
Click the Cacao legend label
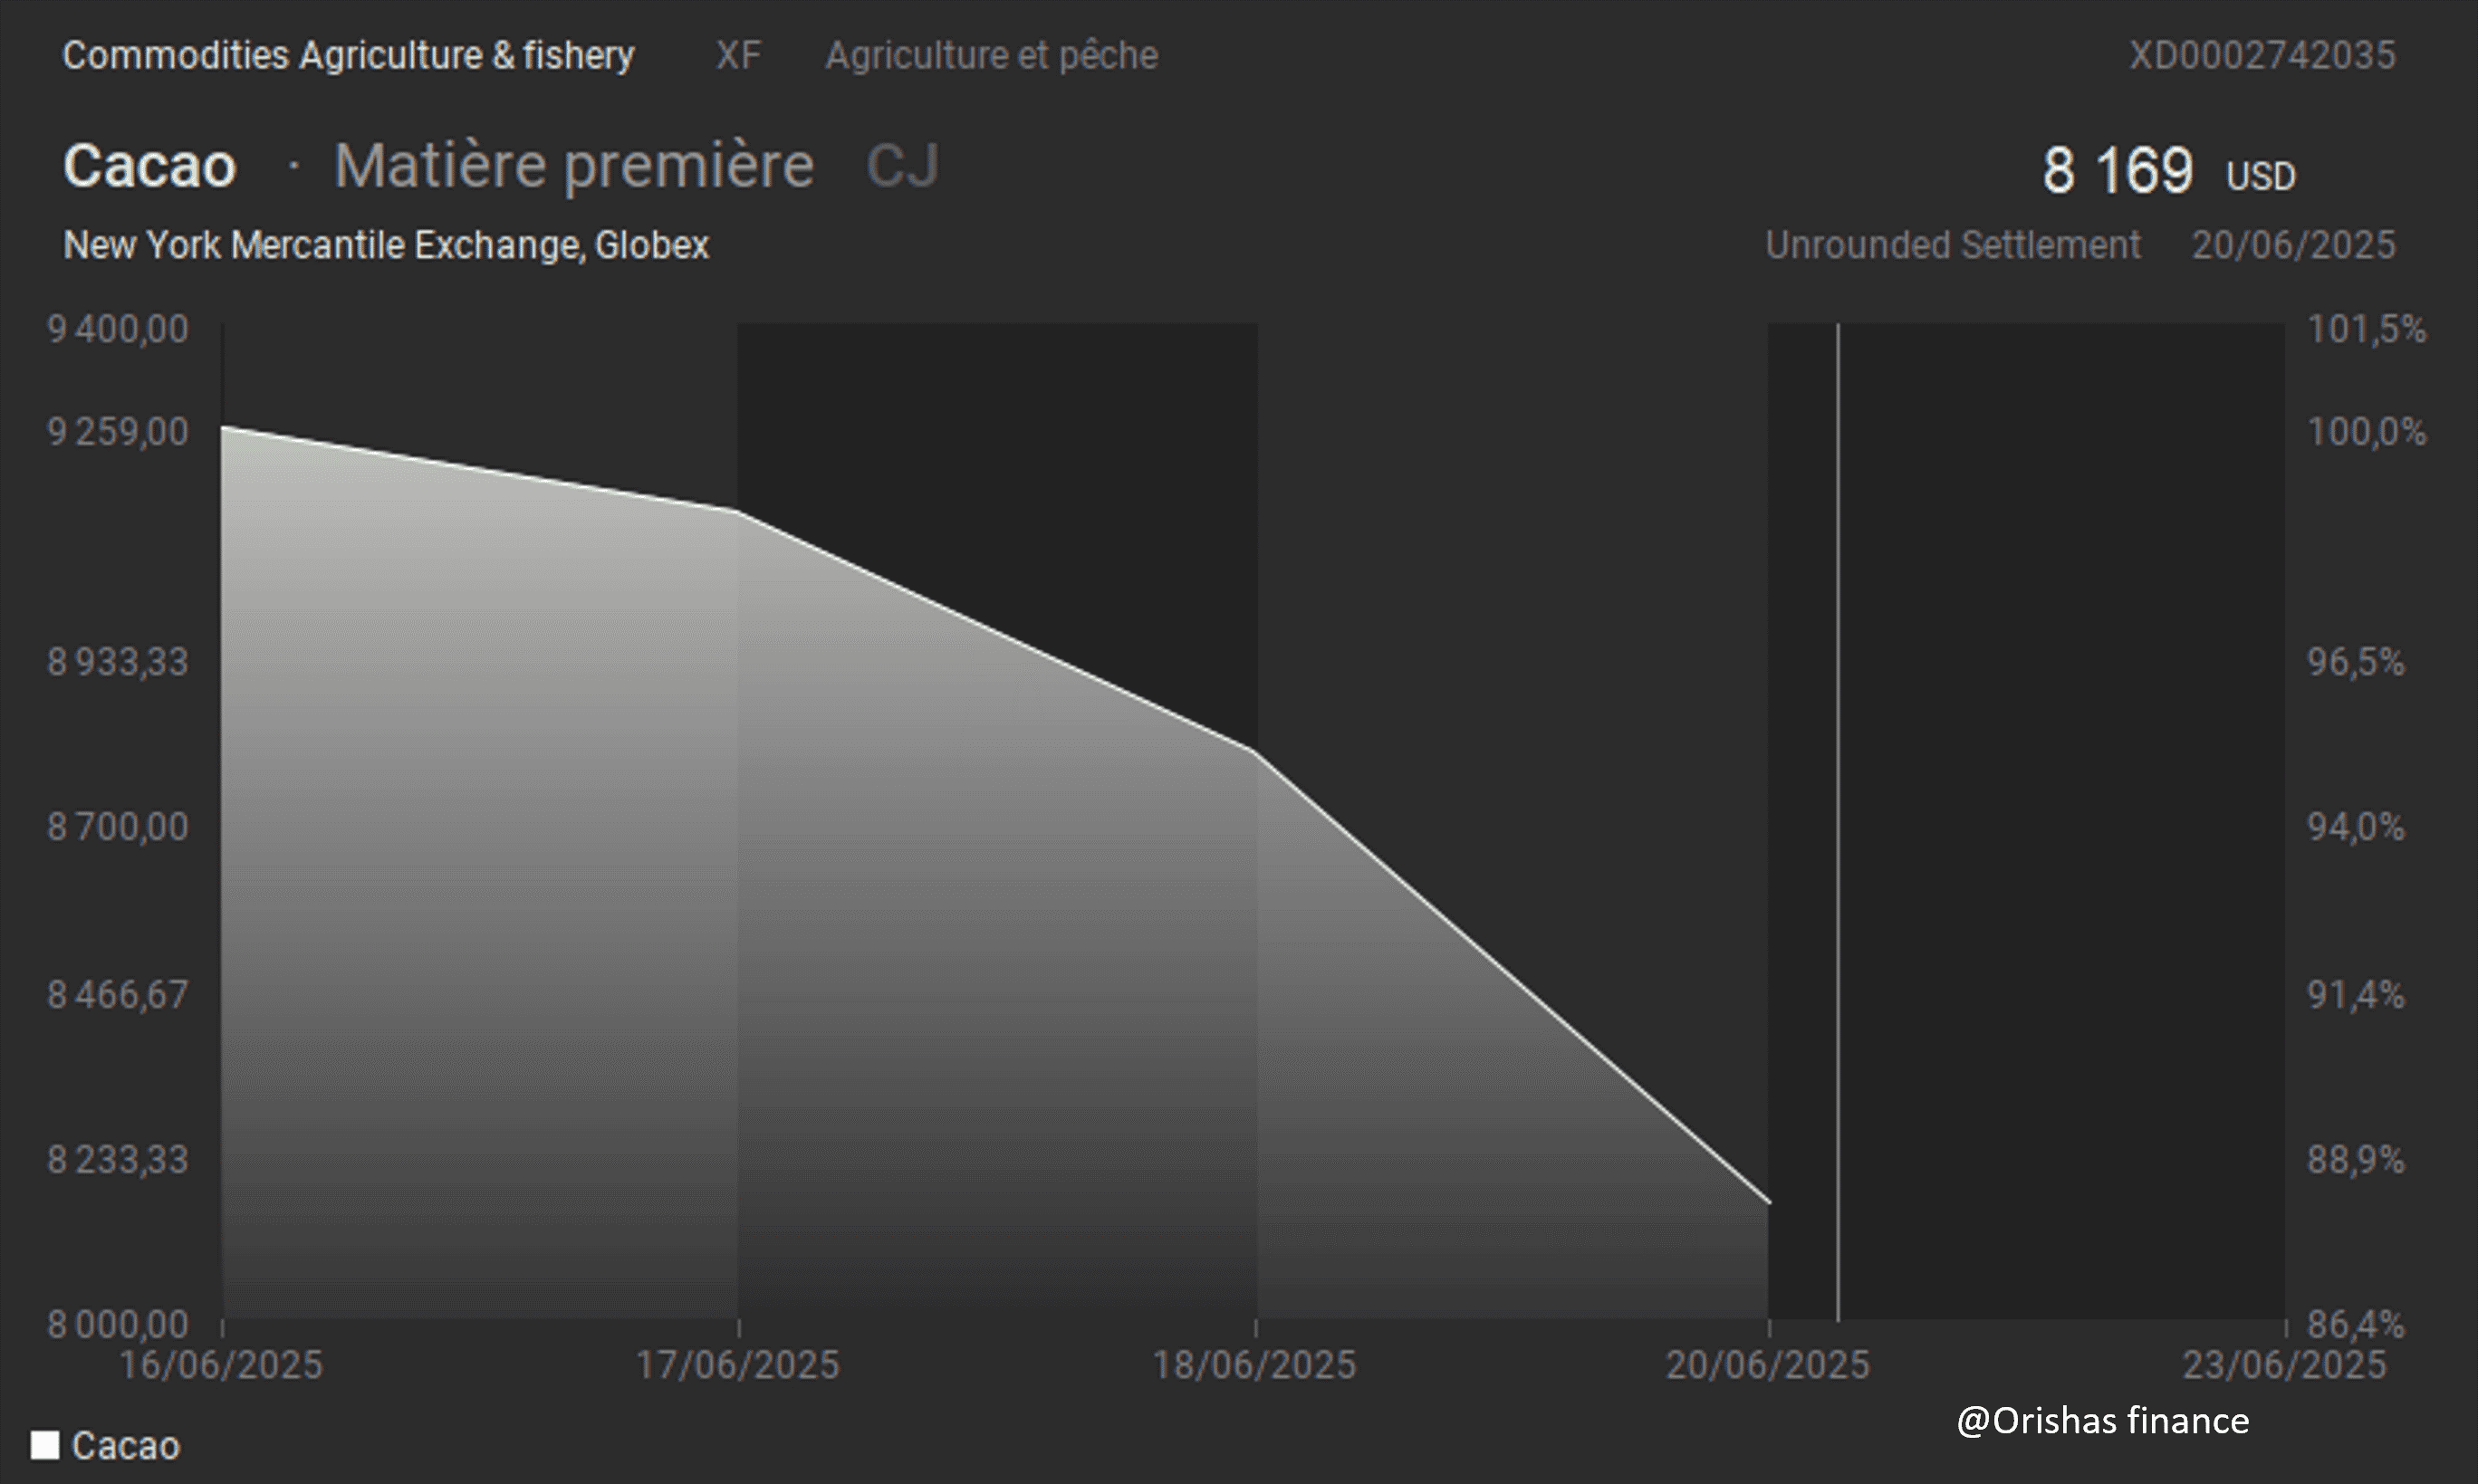[126, 1446]
